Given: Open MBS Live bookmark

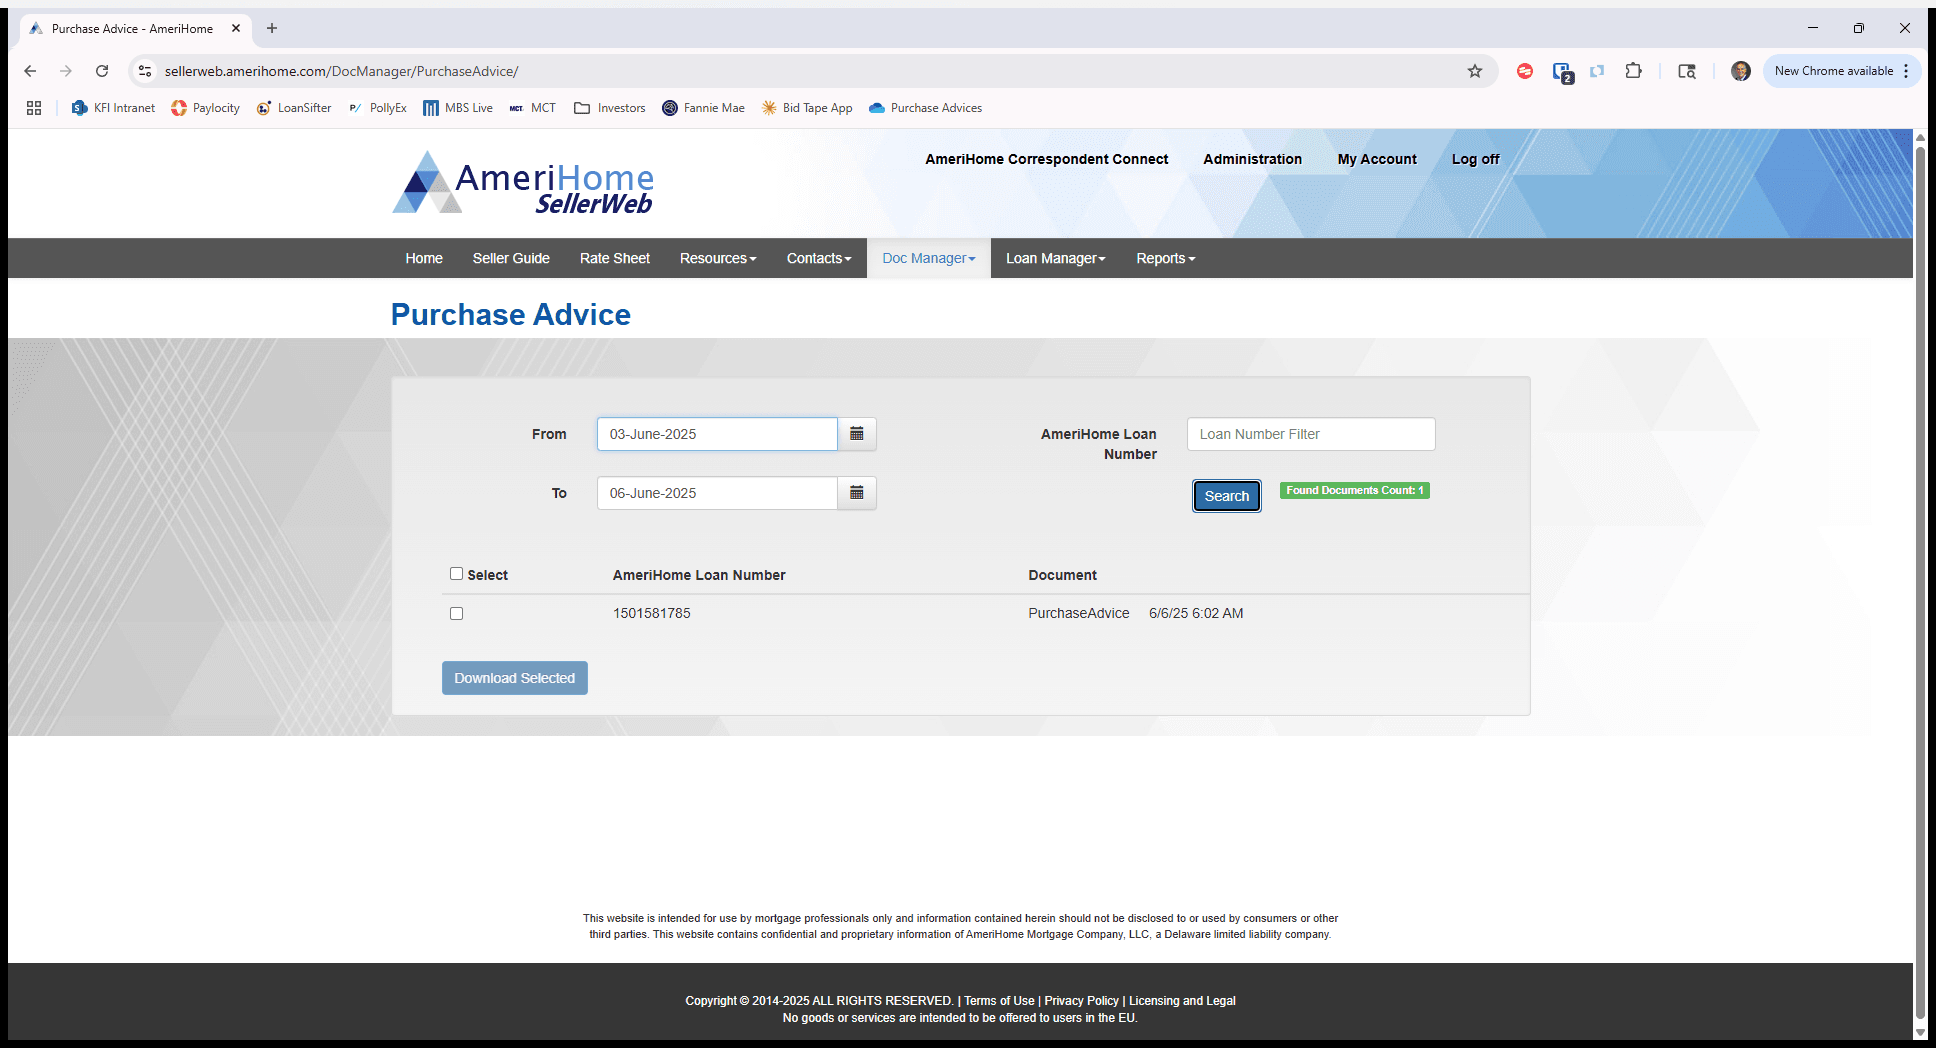Looking at the screenshot, I should coord(458,108).
